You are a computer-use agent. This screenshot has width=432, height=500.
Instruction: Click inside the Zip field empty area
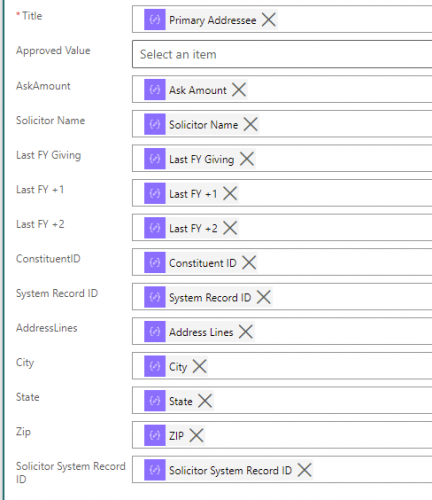pyautogui.click(x=318, y=435)
